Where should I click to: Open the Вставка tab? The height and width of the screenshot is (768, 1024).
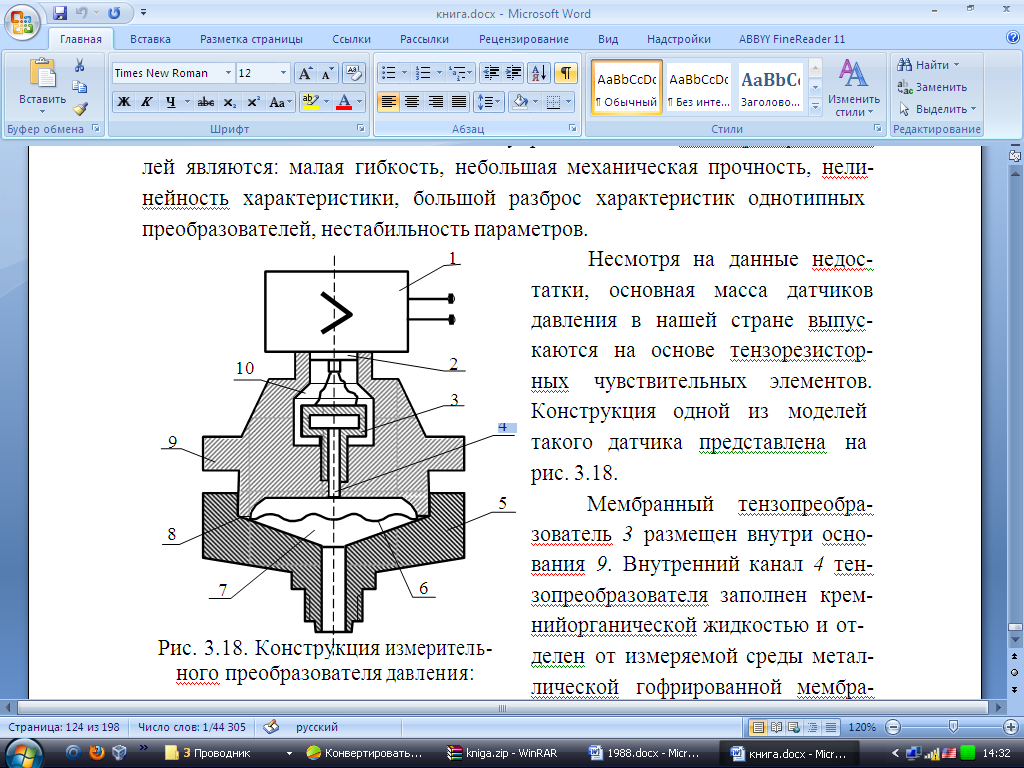[x=150, y=39]
